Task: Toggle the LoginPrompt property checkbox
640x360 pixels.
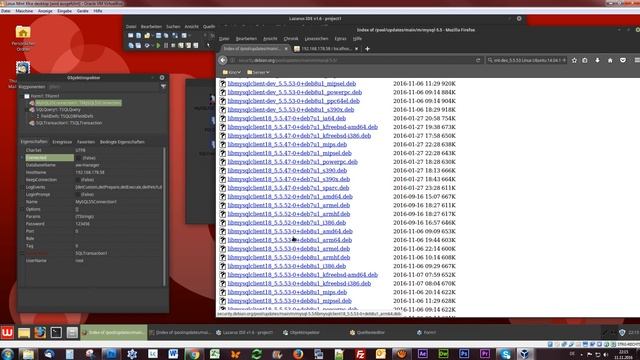Action: (78, 194)
